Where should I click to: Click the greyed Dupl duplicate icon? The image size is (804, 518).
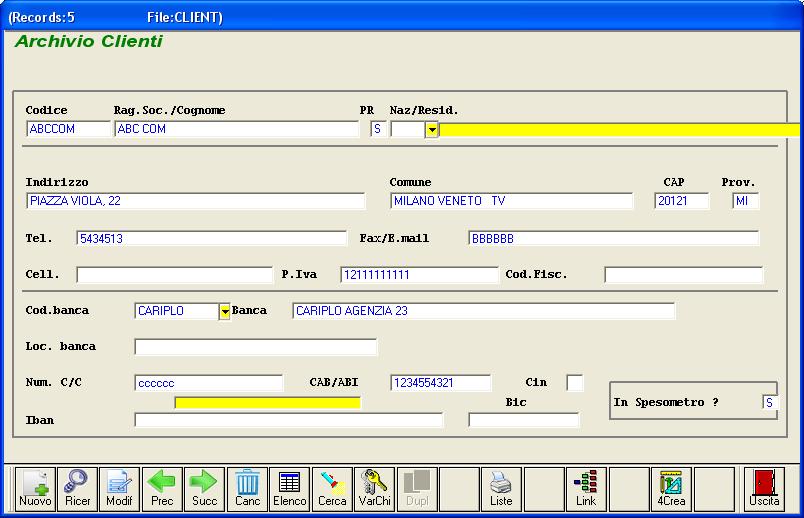pyautogui.click(x=417, y=489)
